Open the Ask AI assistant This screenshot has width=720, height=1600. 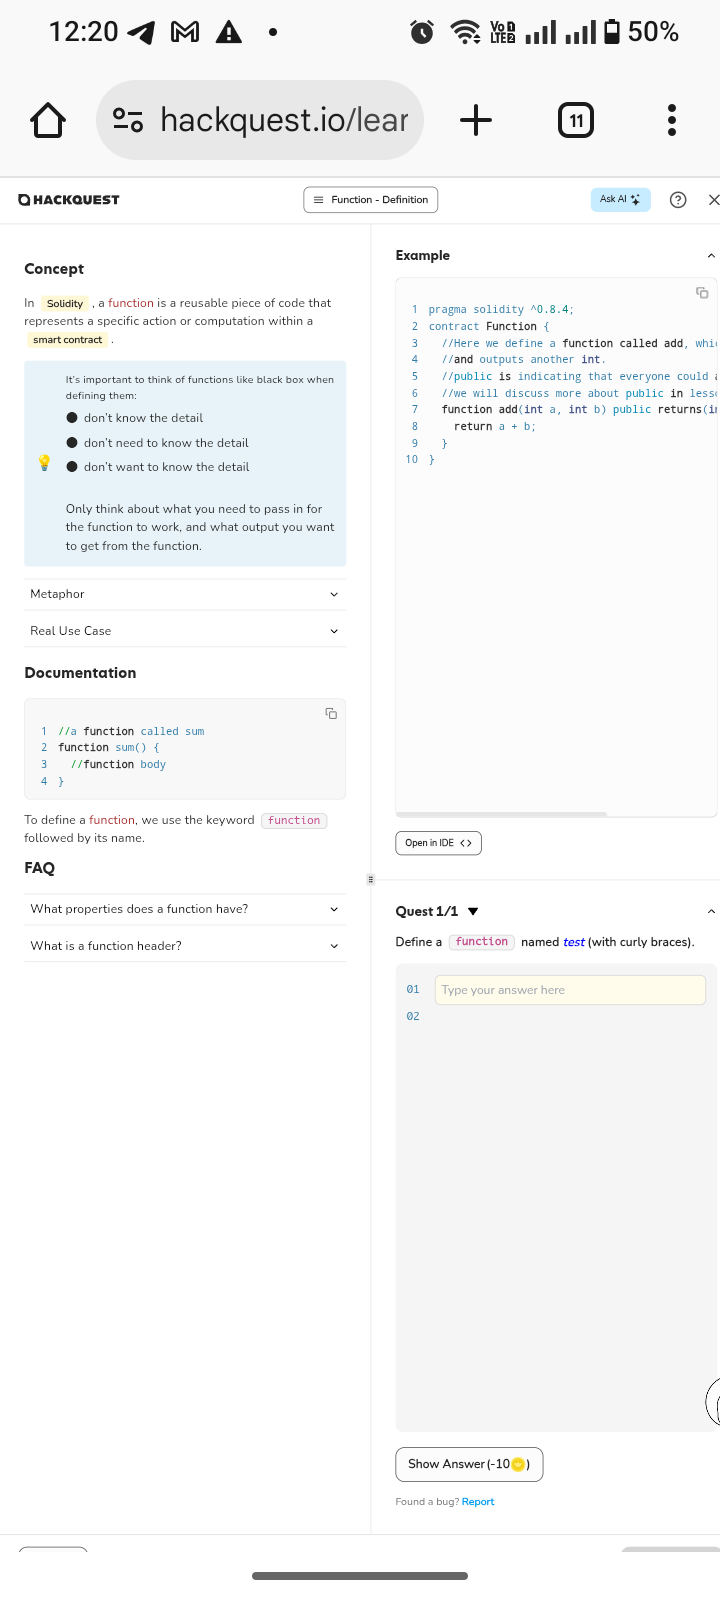pos(620,200)
